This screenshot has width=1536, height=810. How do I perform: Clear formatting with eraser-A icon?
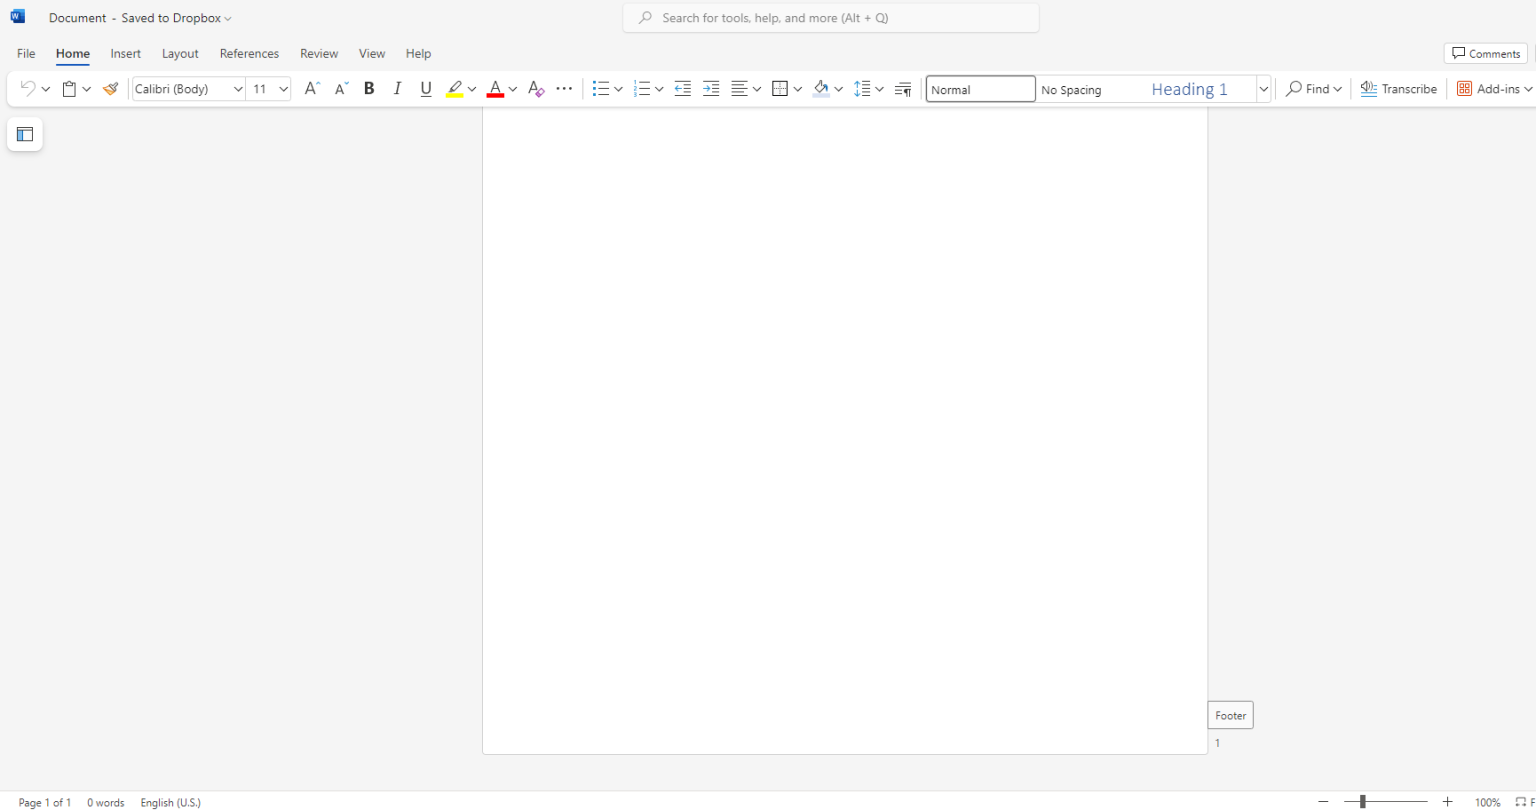tap(536, 89)
